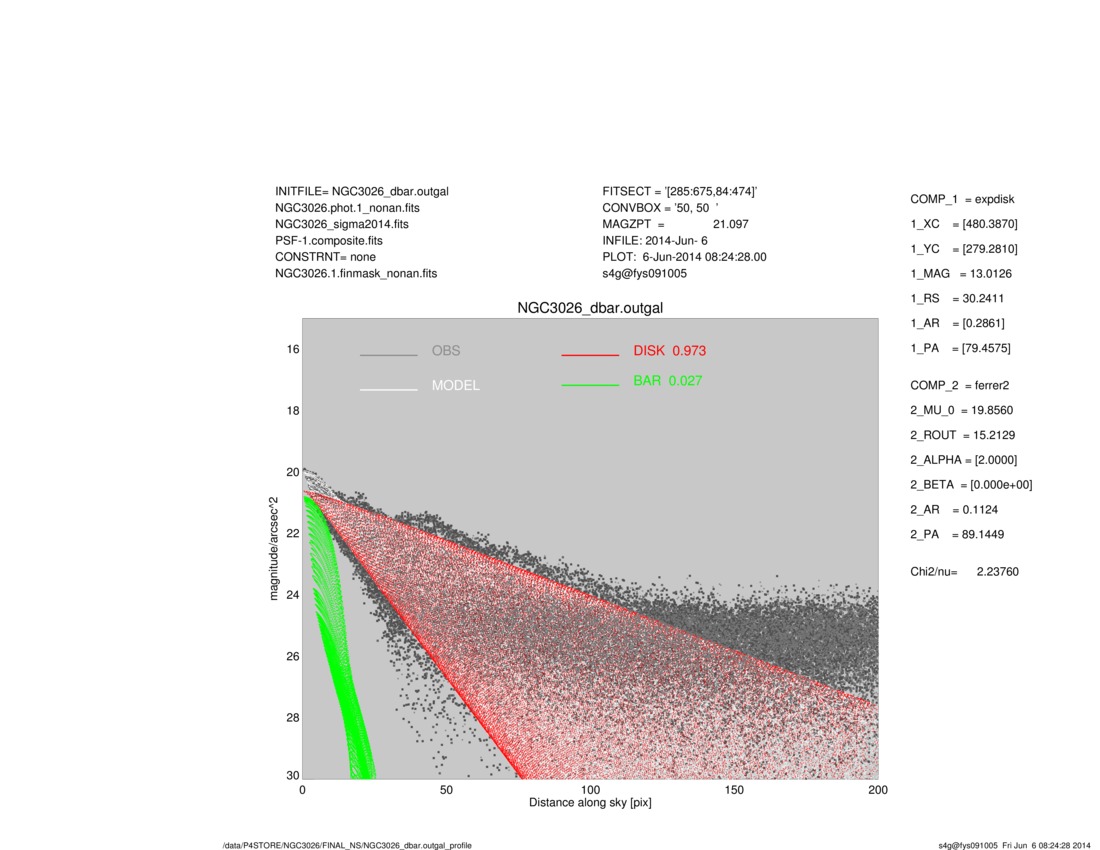
Task: Click the x-axis tick label 100
Action: tap(590, 790)
